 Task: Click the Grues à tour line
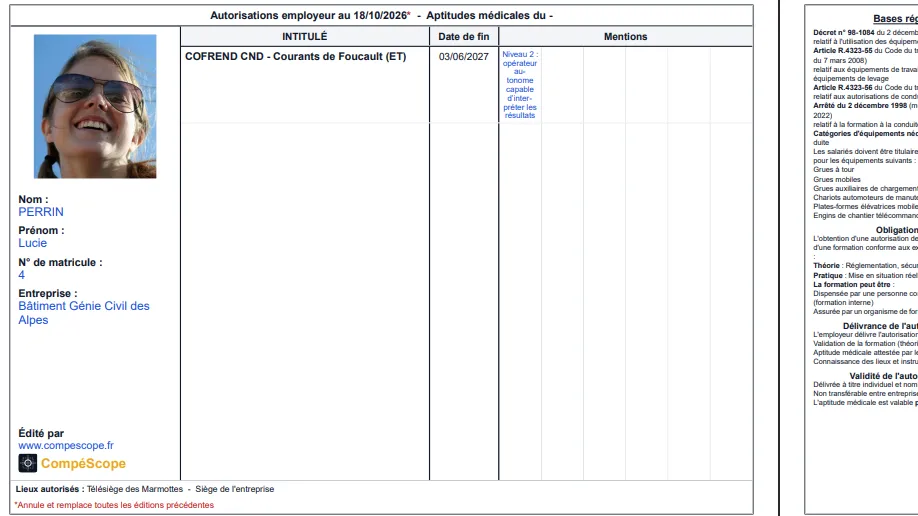tap(834, 170)
